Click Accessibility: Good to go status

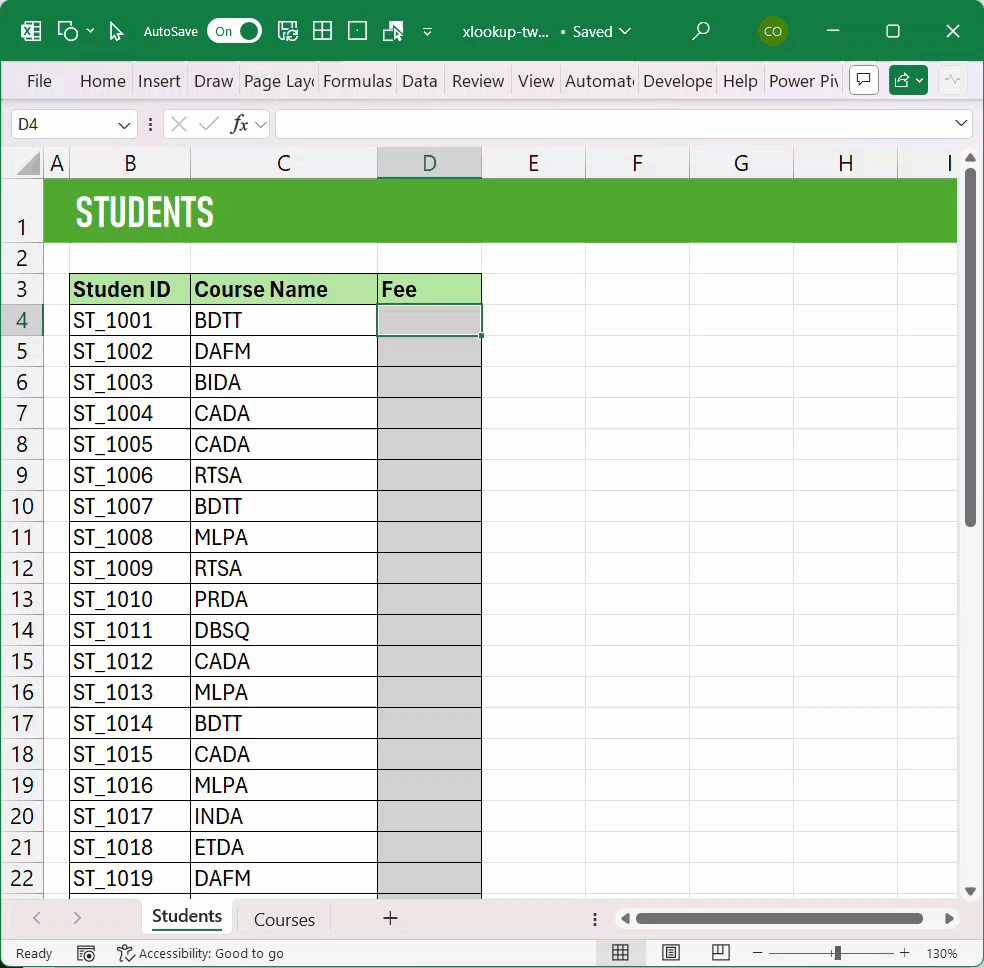(200, 953)
